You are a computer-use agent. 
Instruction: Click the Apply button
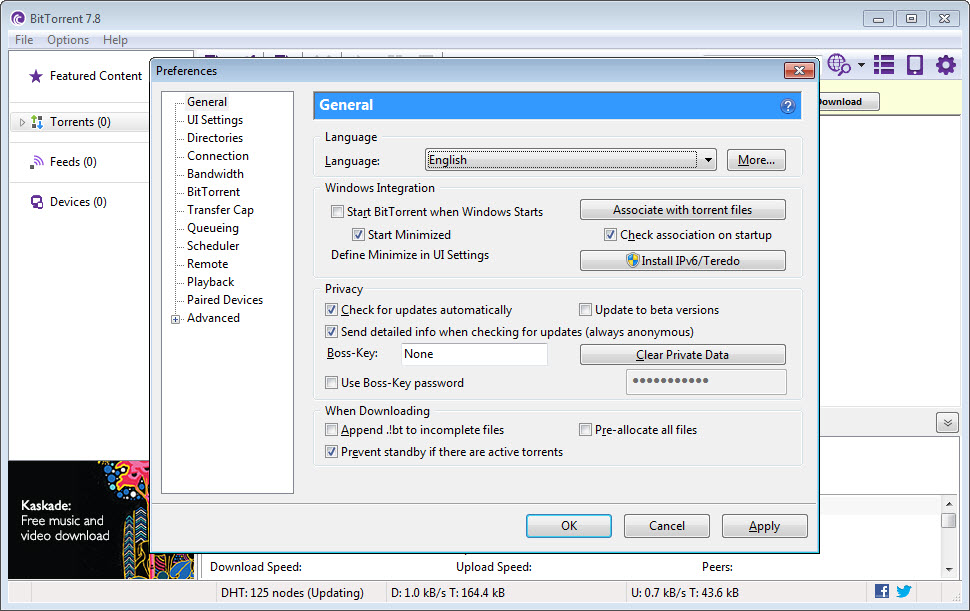764,526
